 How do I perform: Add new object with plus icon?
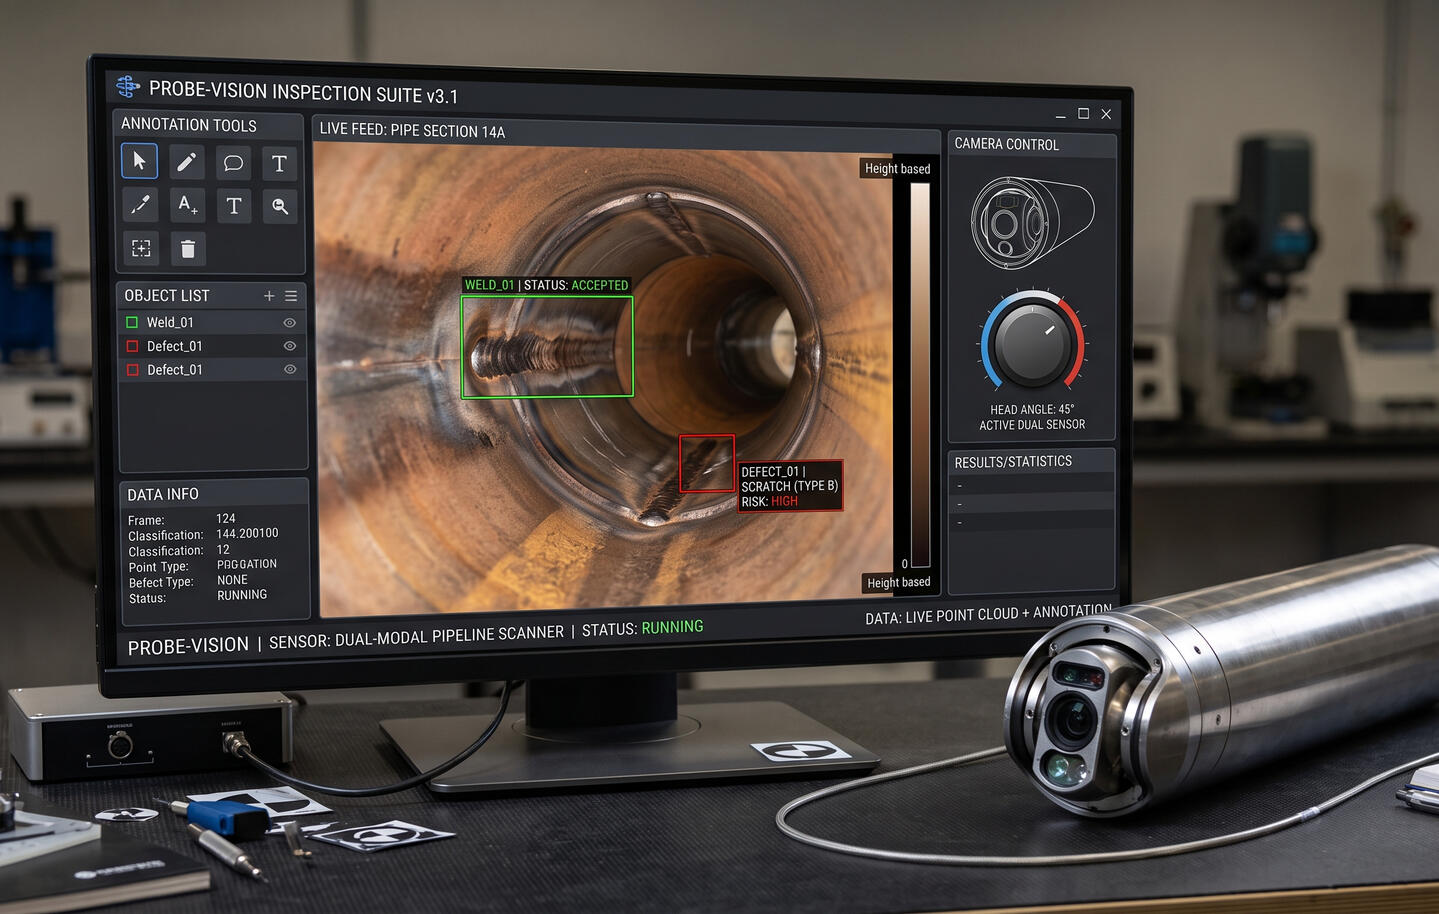(269, 296)
